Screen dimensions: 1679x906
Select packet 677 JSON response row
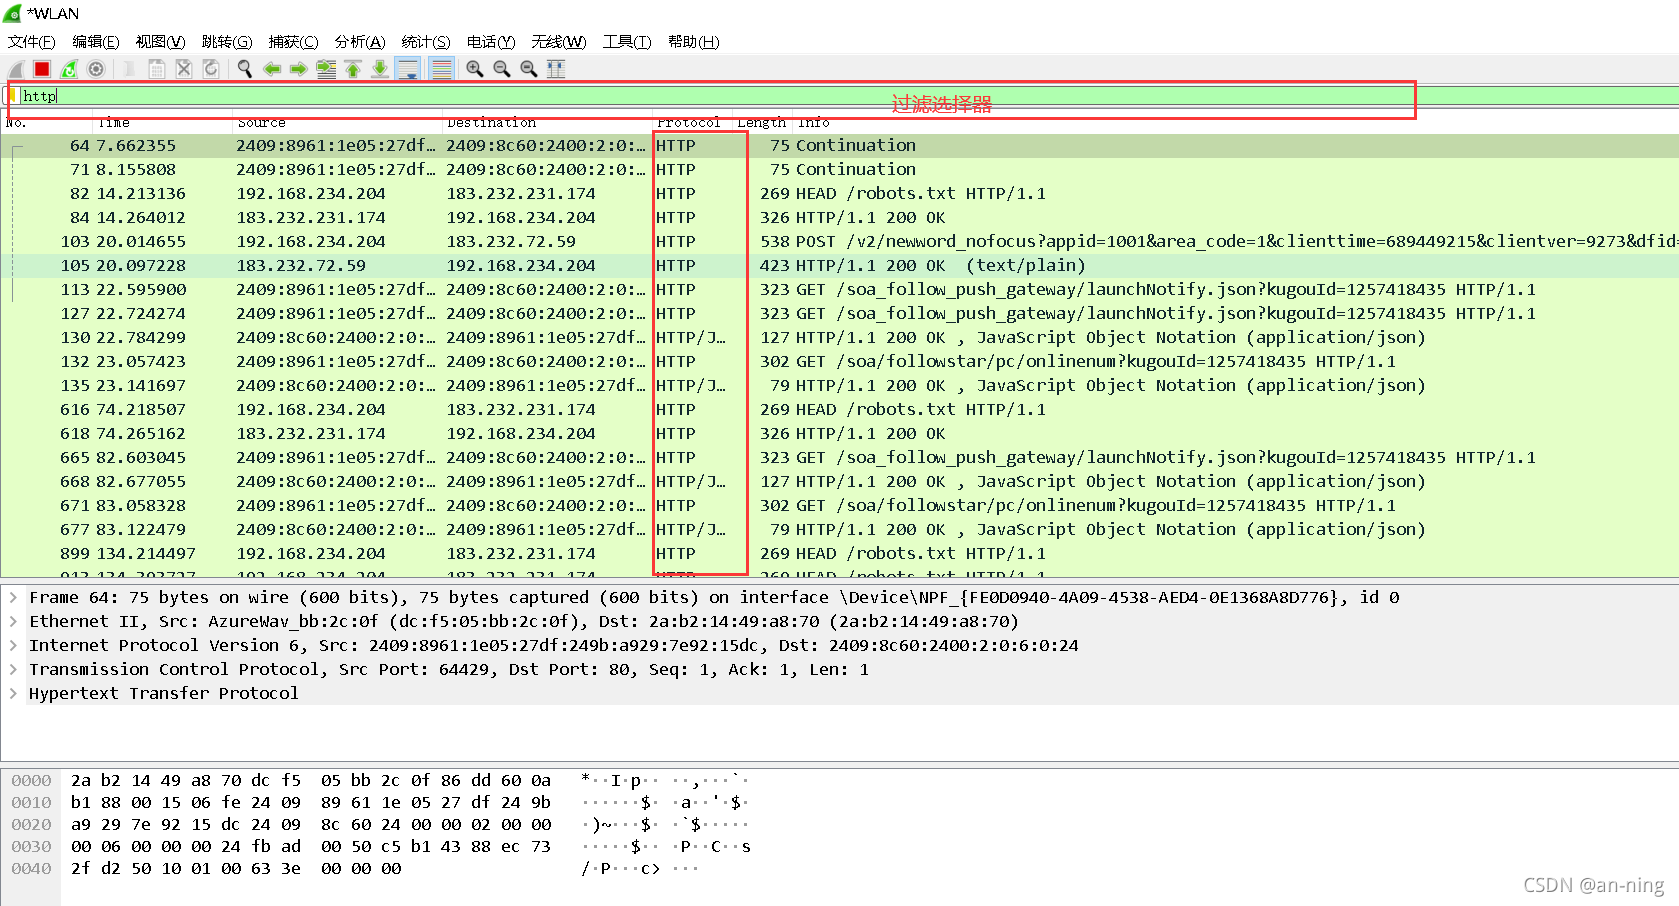point(839,529)
